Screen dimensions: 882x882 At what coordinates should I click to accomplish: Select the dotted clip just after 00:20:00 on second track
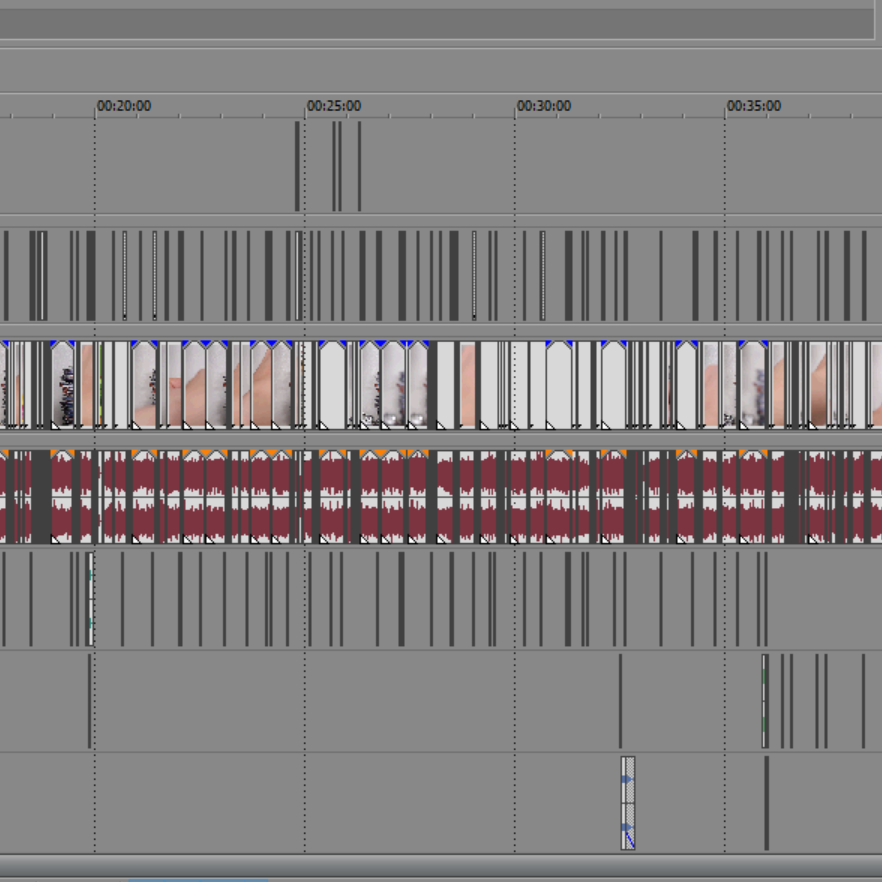pyautogui.click(x=125, y=275)
